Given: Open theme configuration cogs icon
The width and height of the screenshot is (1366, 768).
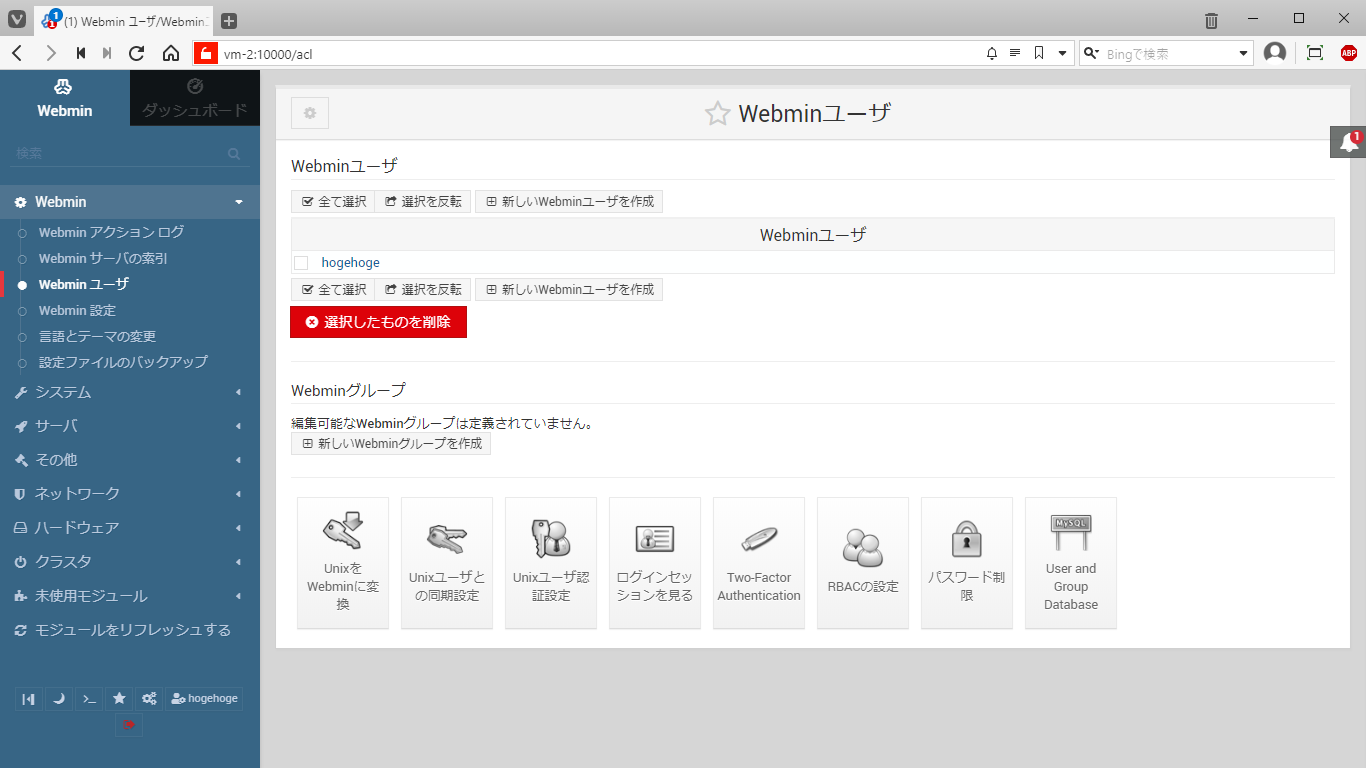Looking at the screenshot, I should [149, 698].
